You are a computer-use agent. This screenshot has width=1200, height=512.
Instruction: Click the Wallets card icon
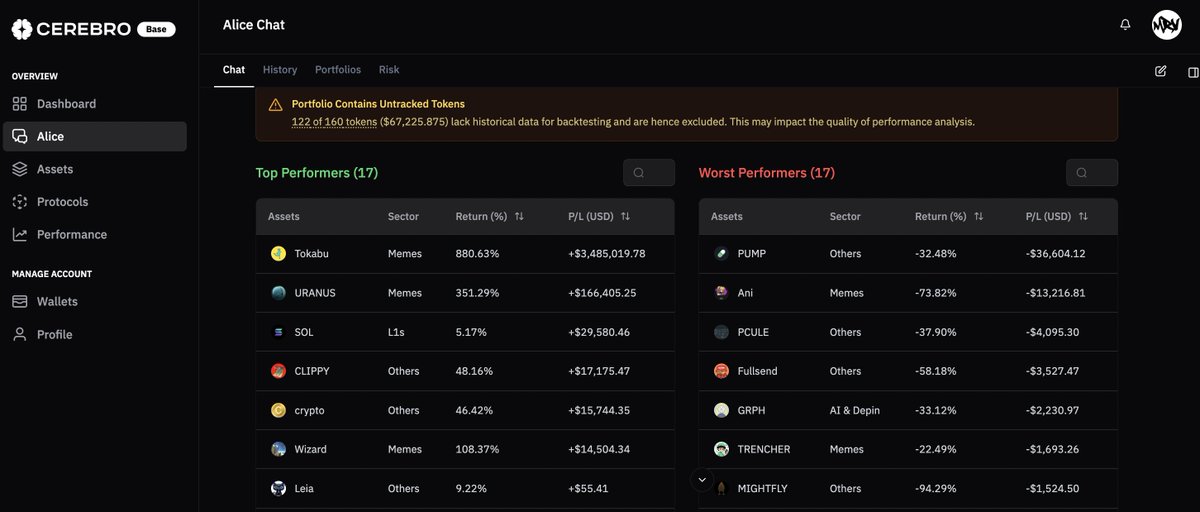pos(20,302)
